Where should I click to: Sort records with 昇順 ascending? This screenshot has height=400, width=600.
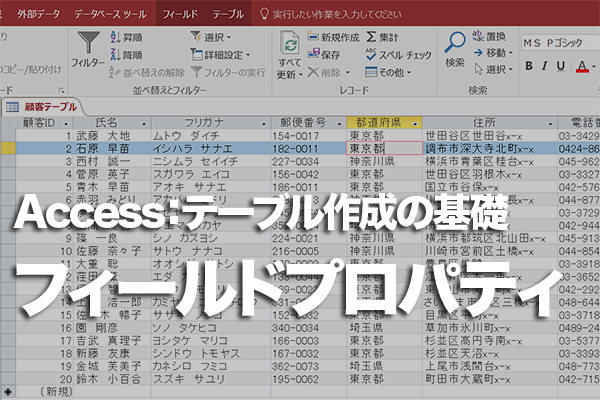[126, 37]
